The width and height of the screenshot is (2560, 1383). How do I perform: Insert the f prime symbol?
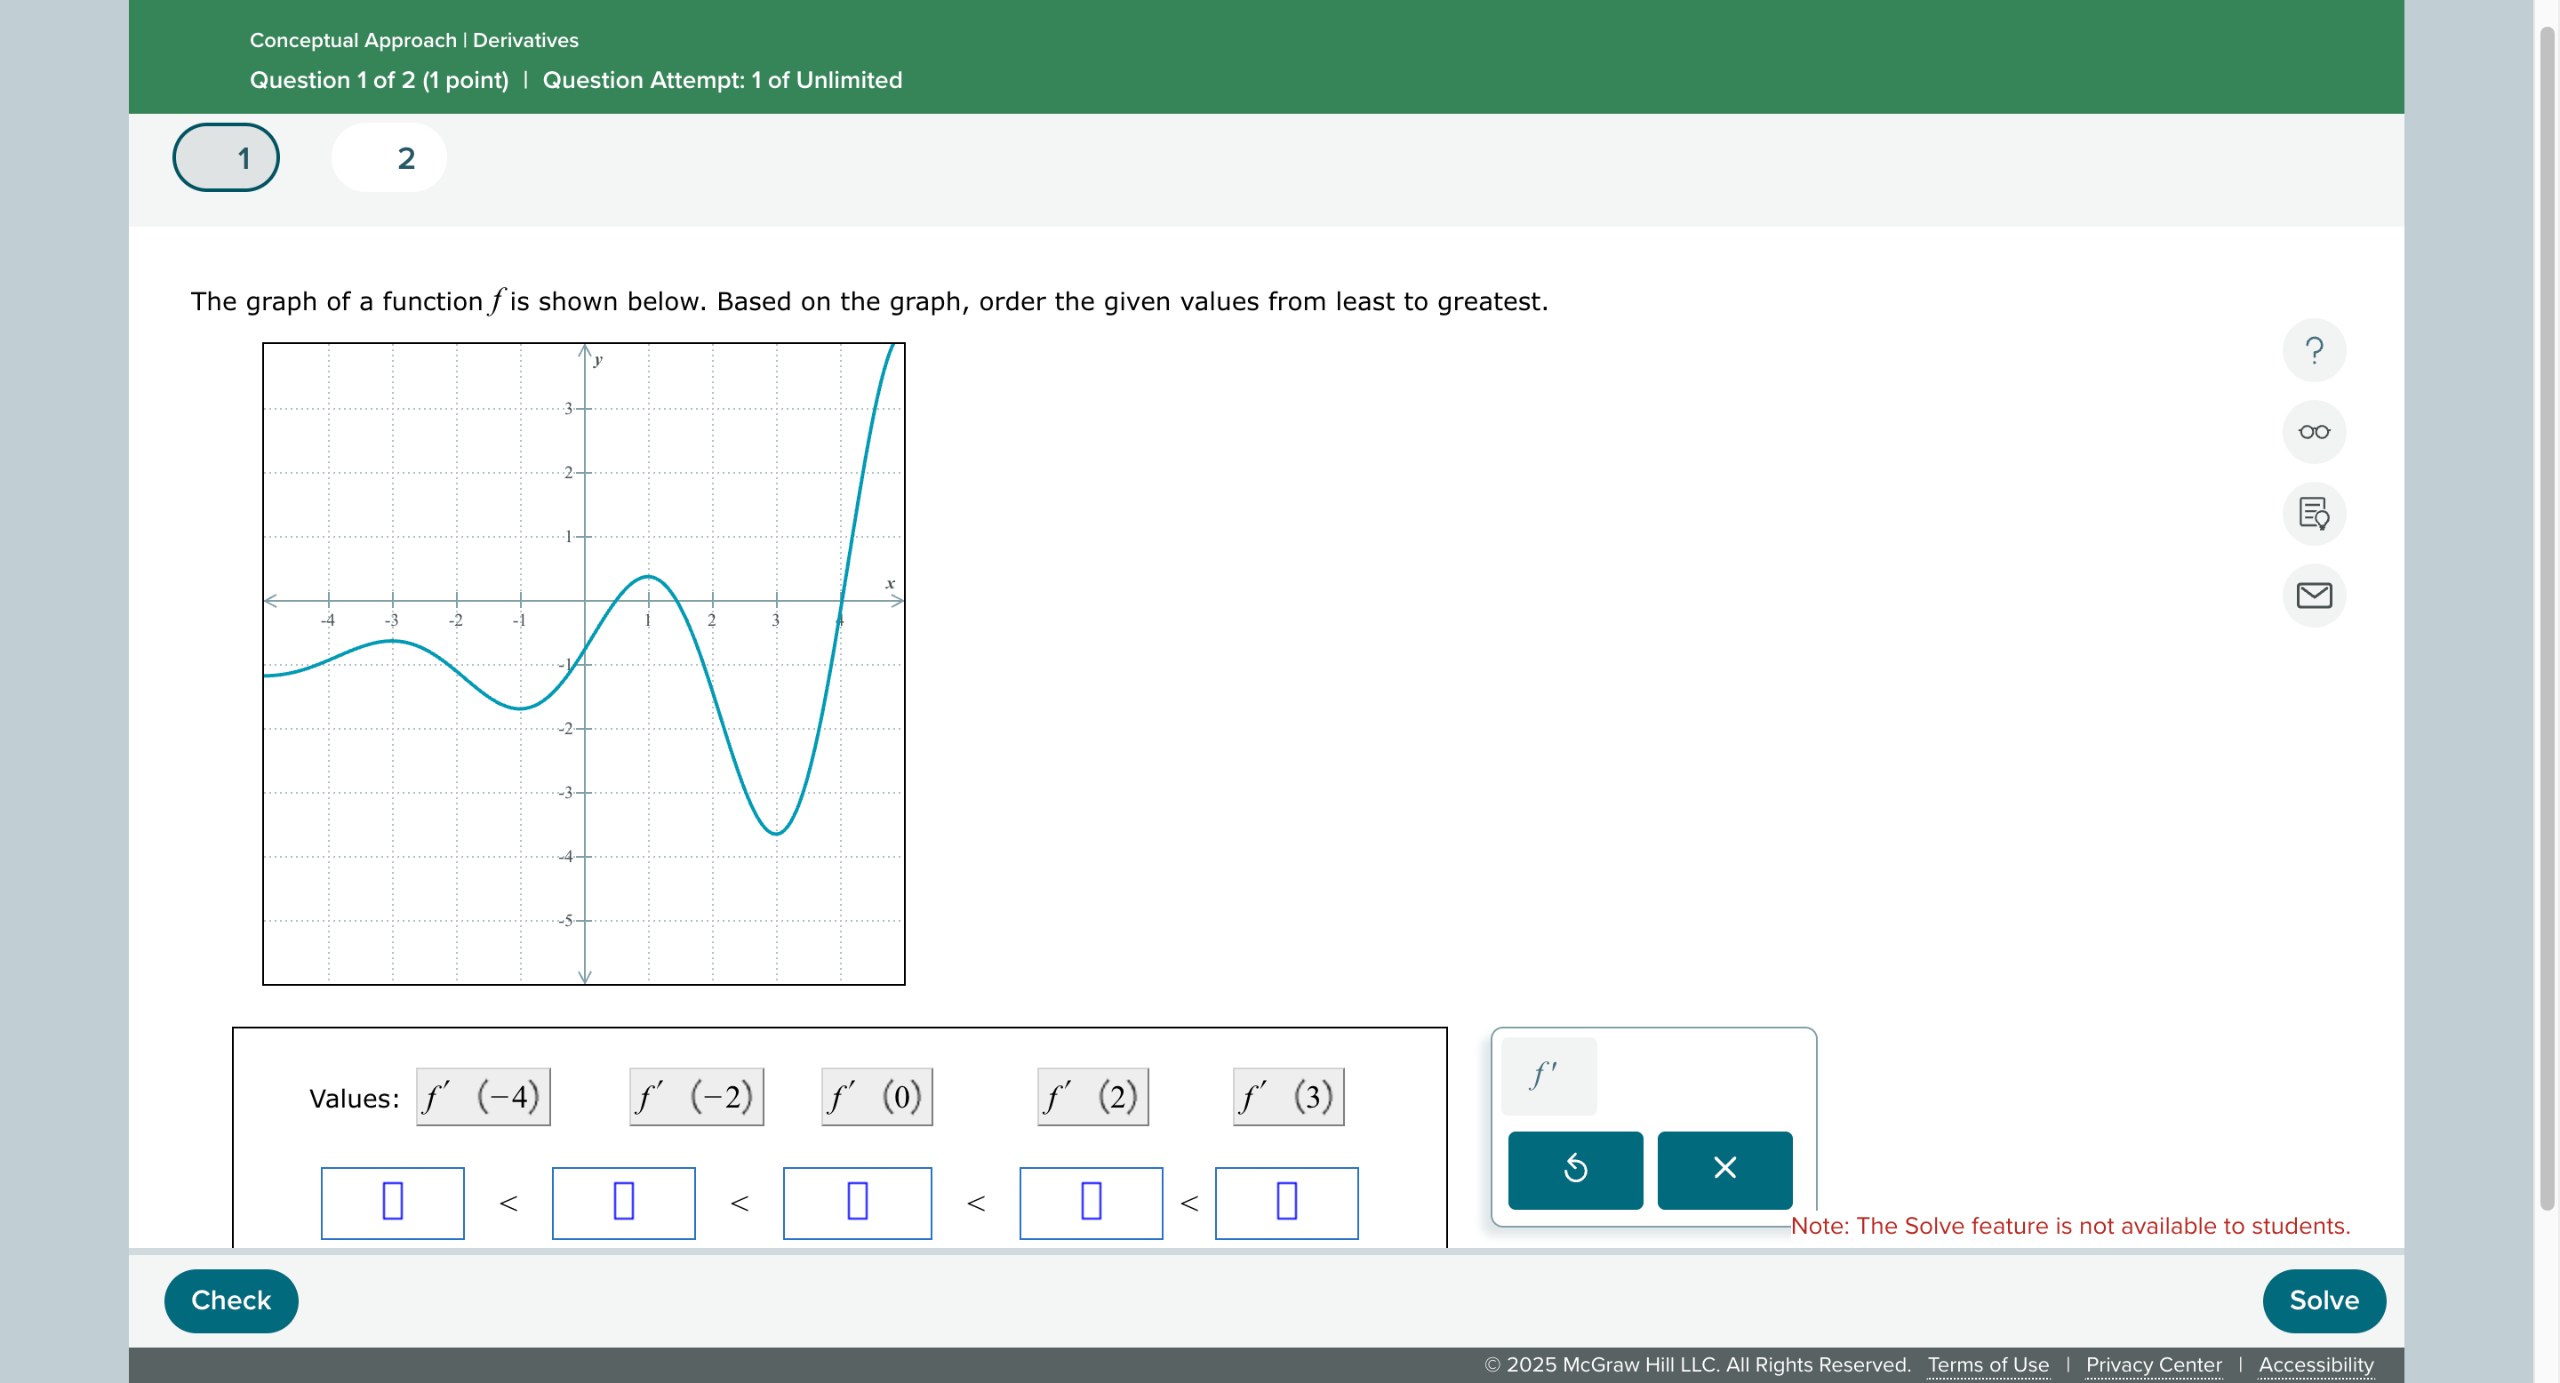[x=1547, y=1076]
